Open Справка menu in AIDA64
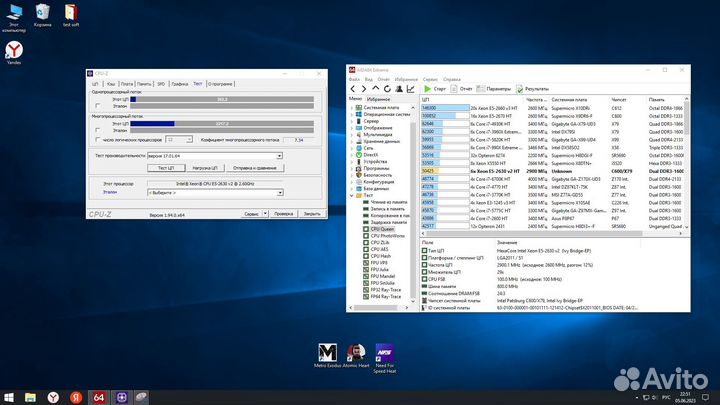720x405 pixels. click(452, 79)
